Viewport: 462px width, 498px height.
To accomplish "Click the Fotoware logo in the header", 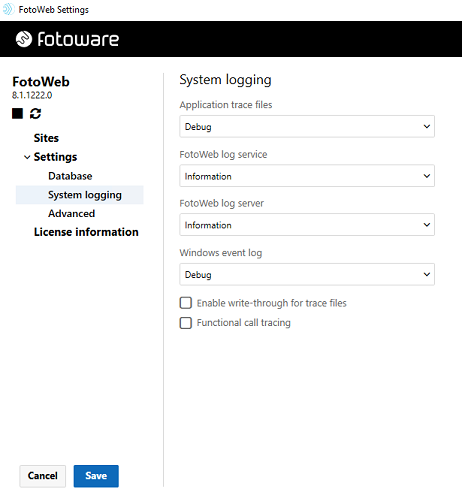I will coord(67,39).
